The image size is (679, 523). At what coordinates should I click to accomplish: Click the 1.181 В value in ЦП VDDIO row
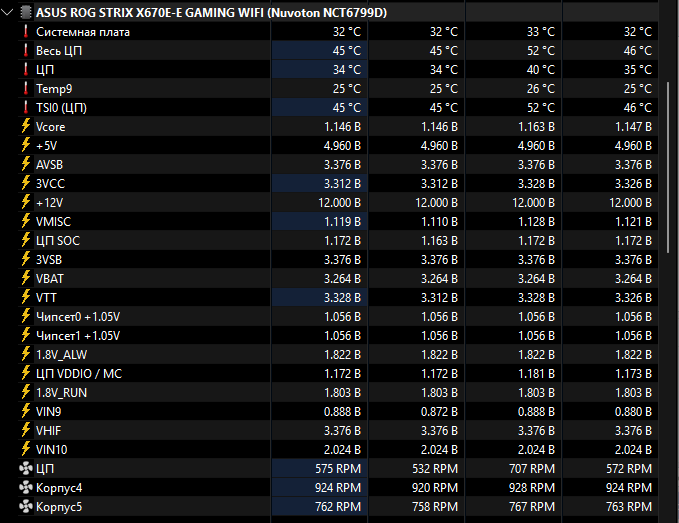point(537,374)
